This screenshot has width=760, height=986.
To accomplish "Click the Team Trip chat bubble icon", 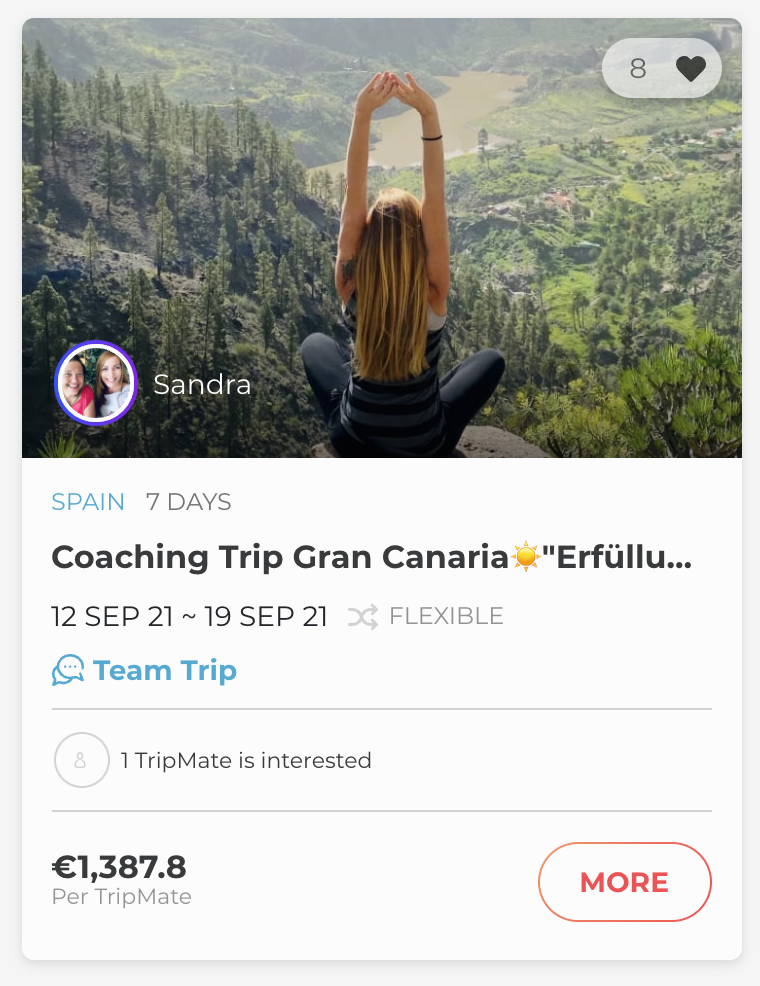I will pos(68,670).
